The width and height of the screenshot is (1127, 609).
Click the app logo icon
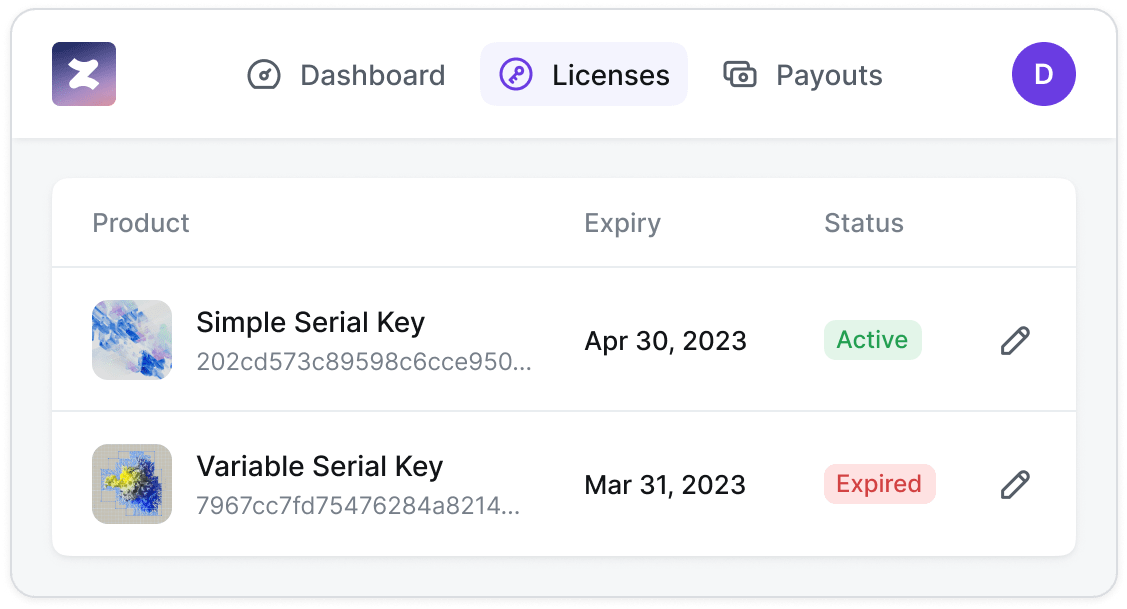[x=83, y=74]
